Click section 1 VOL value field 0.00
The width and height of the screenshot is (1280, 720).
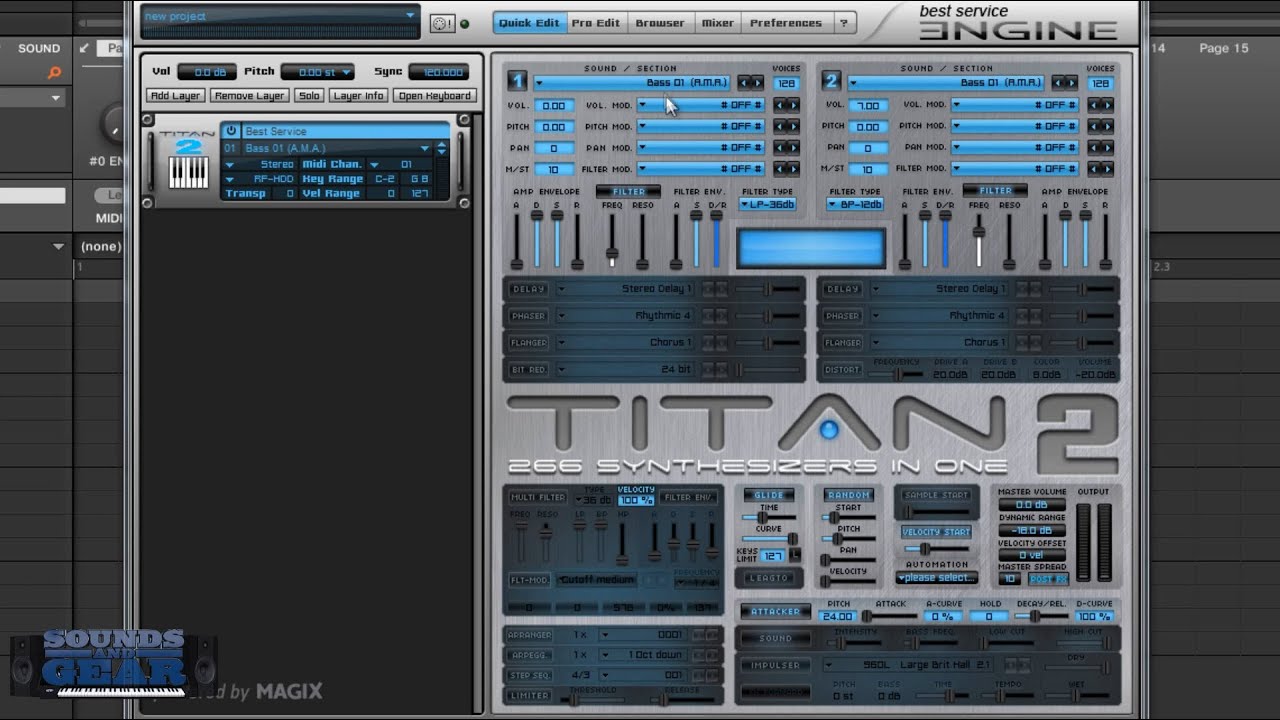point(553,105)
